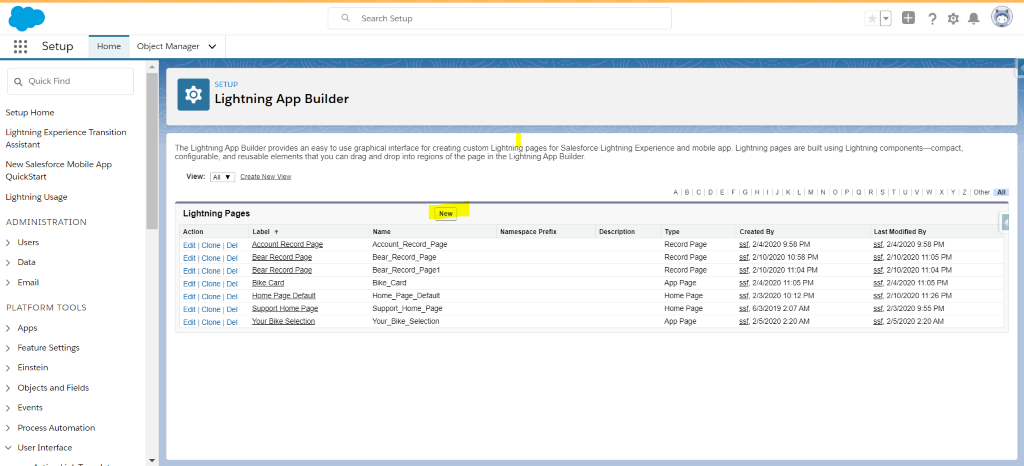The width and height of the screenshot is (1024, 466).
Task: Filter list by letter B
Action: (687, 192)
